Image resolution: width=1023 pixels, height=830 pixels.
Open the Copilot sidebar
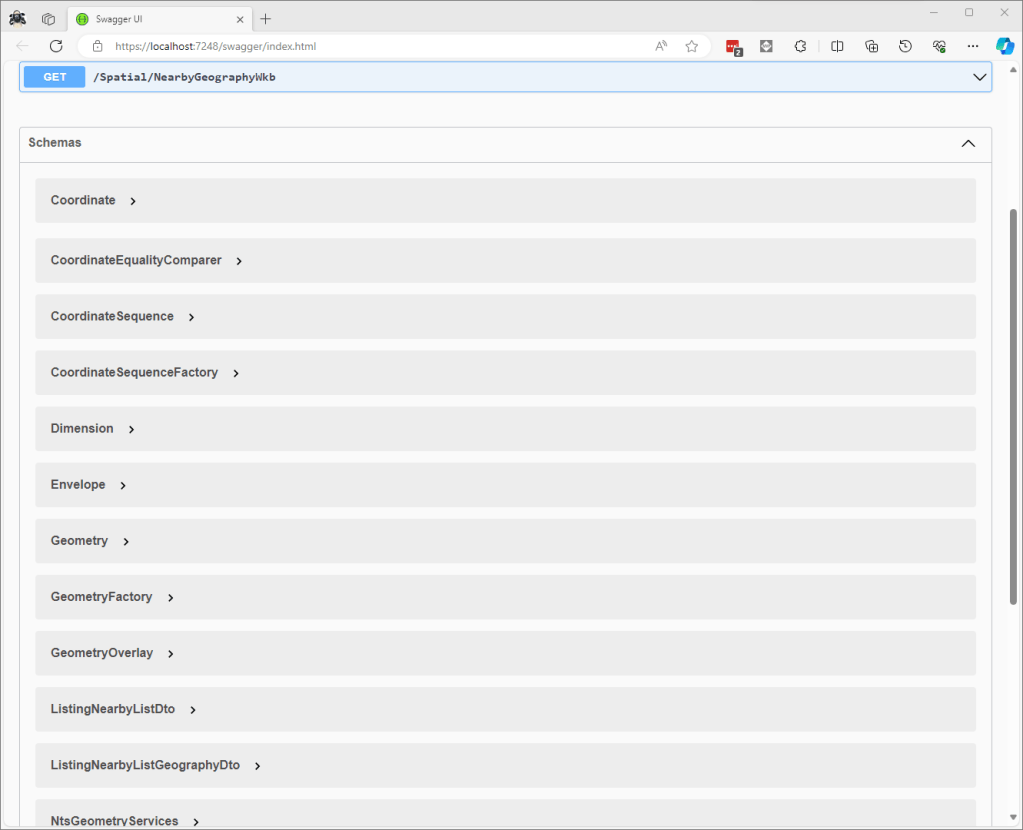(x=1004, y=46)
